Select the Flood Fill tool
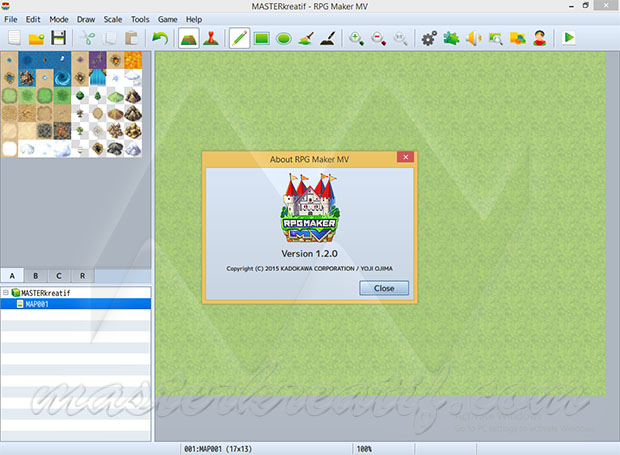This screenshot has width=620, height=455. [306, 38]
